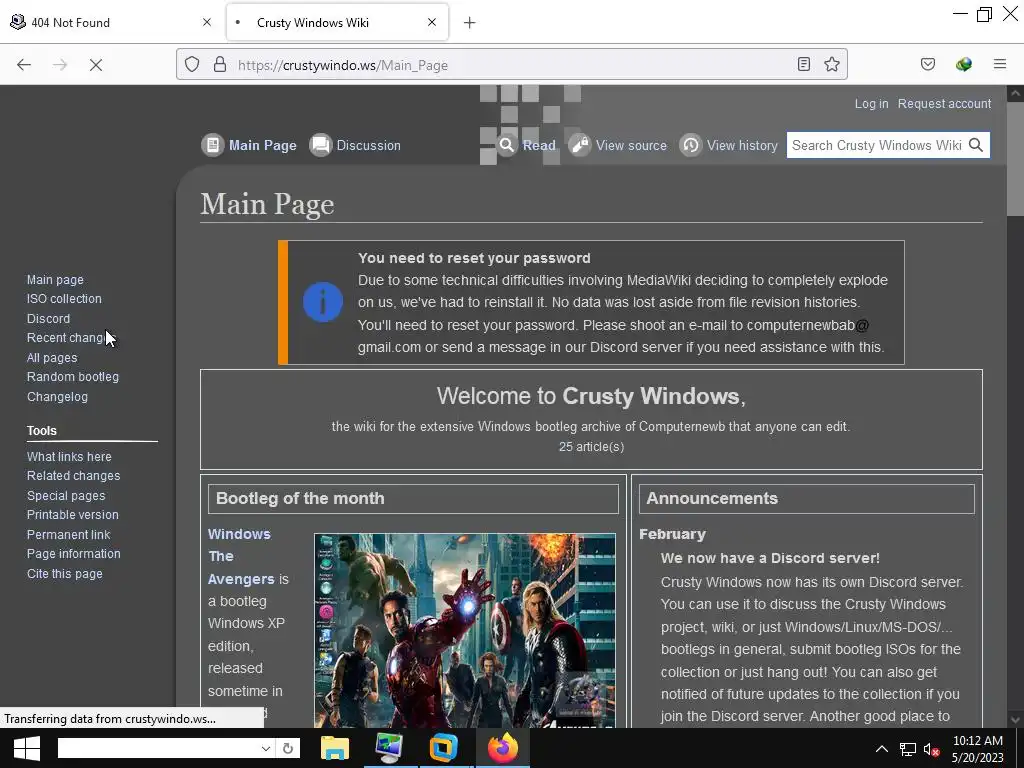Click Request account link
Screen dimensions: 1024x768
(x=944, y=104)
